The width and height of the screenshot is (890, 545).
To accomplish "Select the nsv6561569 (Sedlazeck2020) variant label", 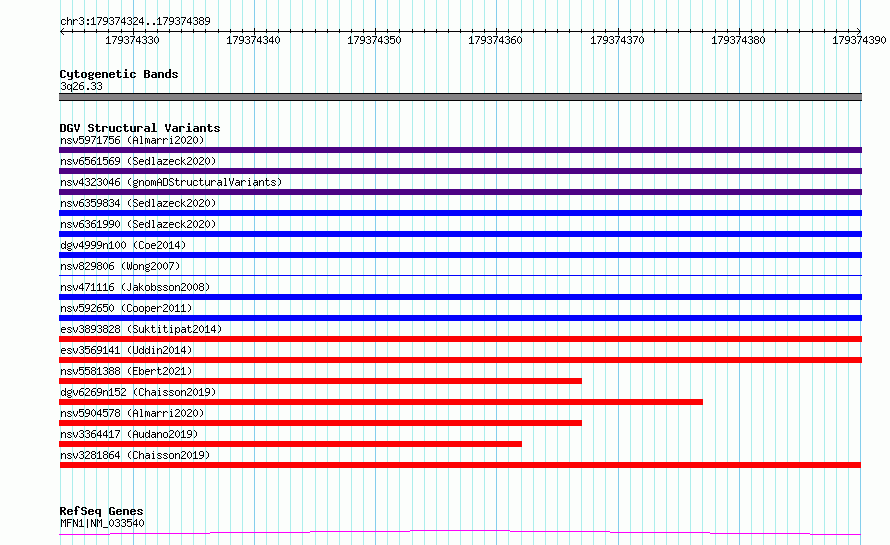I will pos(138,161).
